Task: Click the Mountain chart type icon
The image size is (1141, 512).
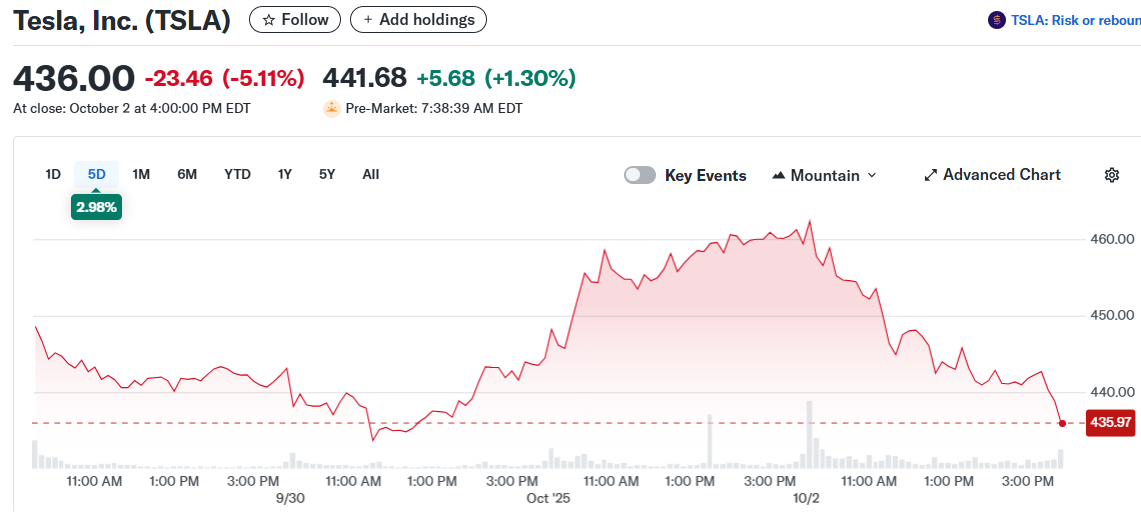Action: [x=779, y=175]
